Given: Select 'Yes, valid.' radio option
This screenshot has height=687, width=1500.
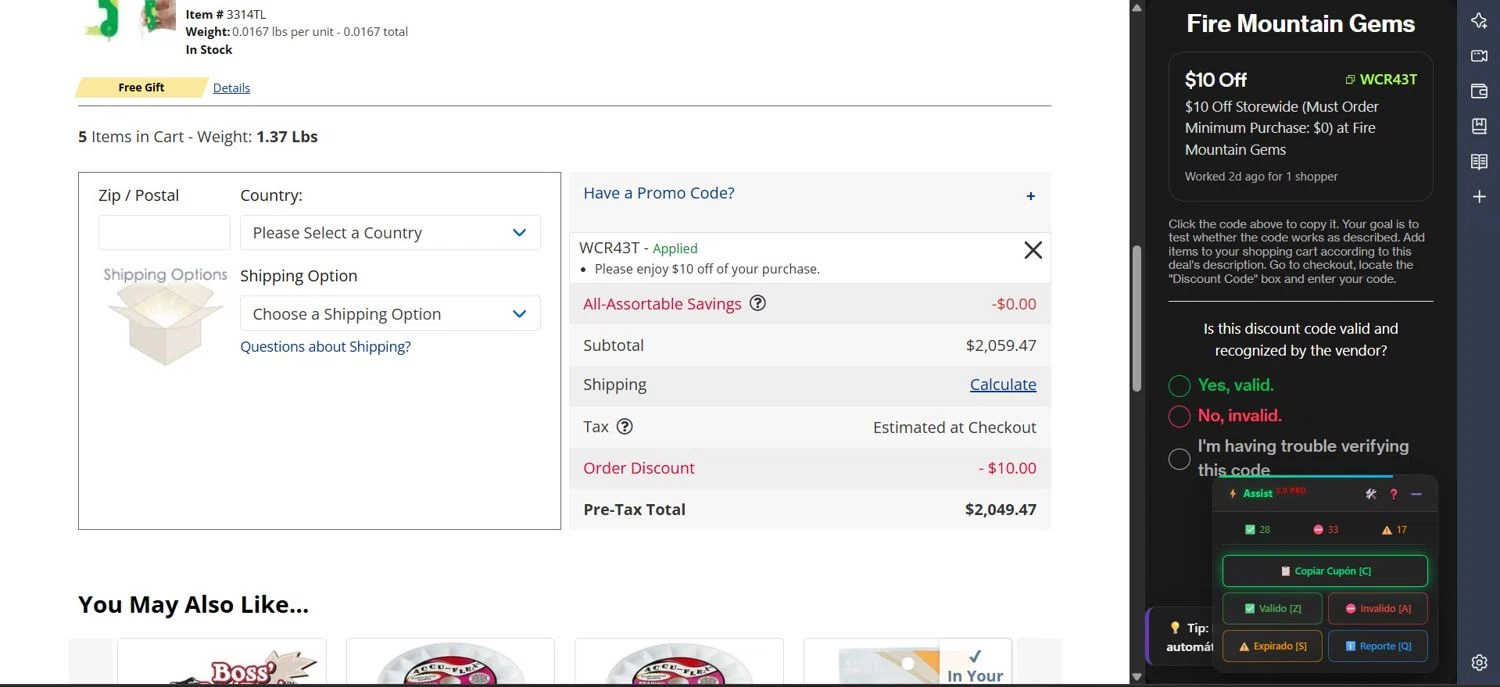Looking at the screenshot, I should coord(1180,386).
